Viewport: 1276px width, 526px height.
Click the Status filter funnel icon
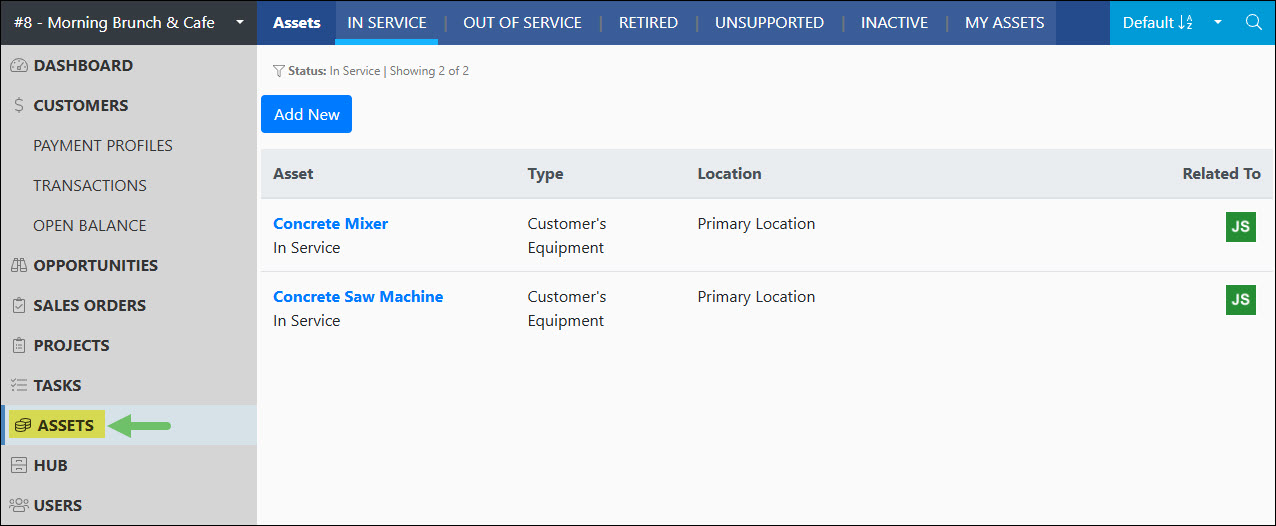[x=279, y=71]
